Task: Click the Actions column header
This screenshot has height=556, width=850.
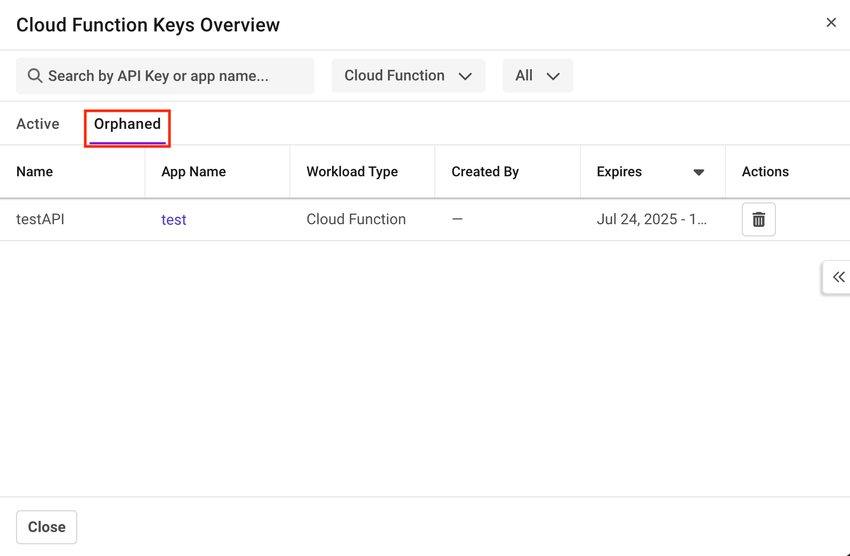Action: click(765, 172)
